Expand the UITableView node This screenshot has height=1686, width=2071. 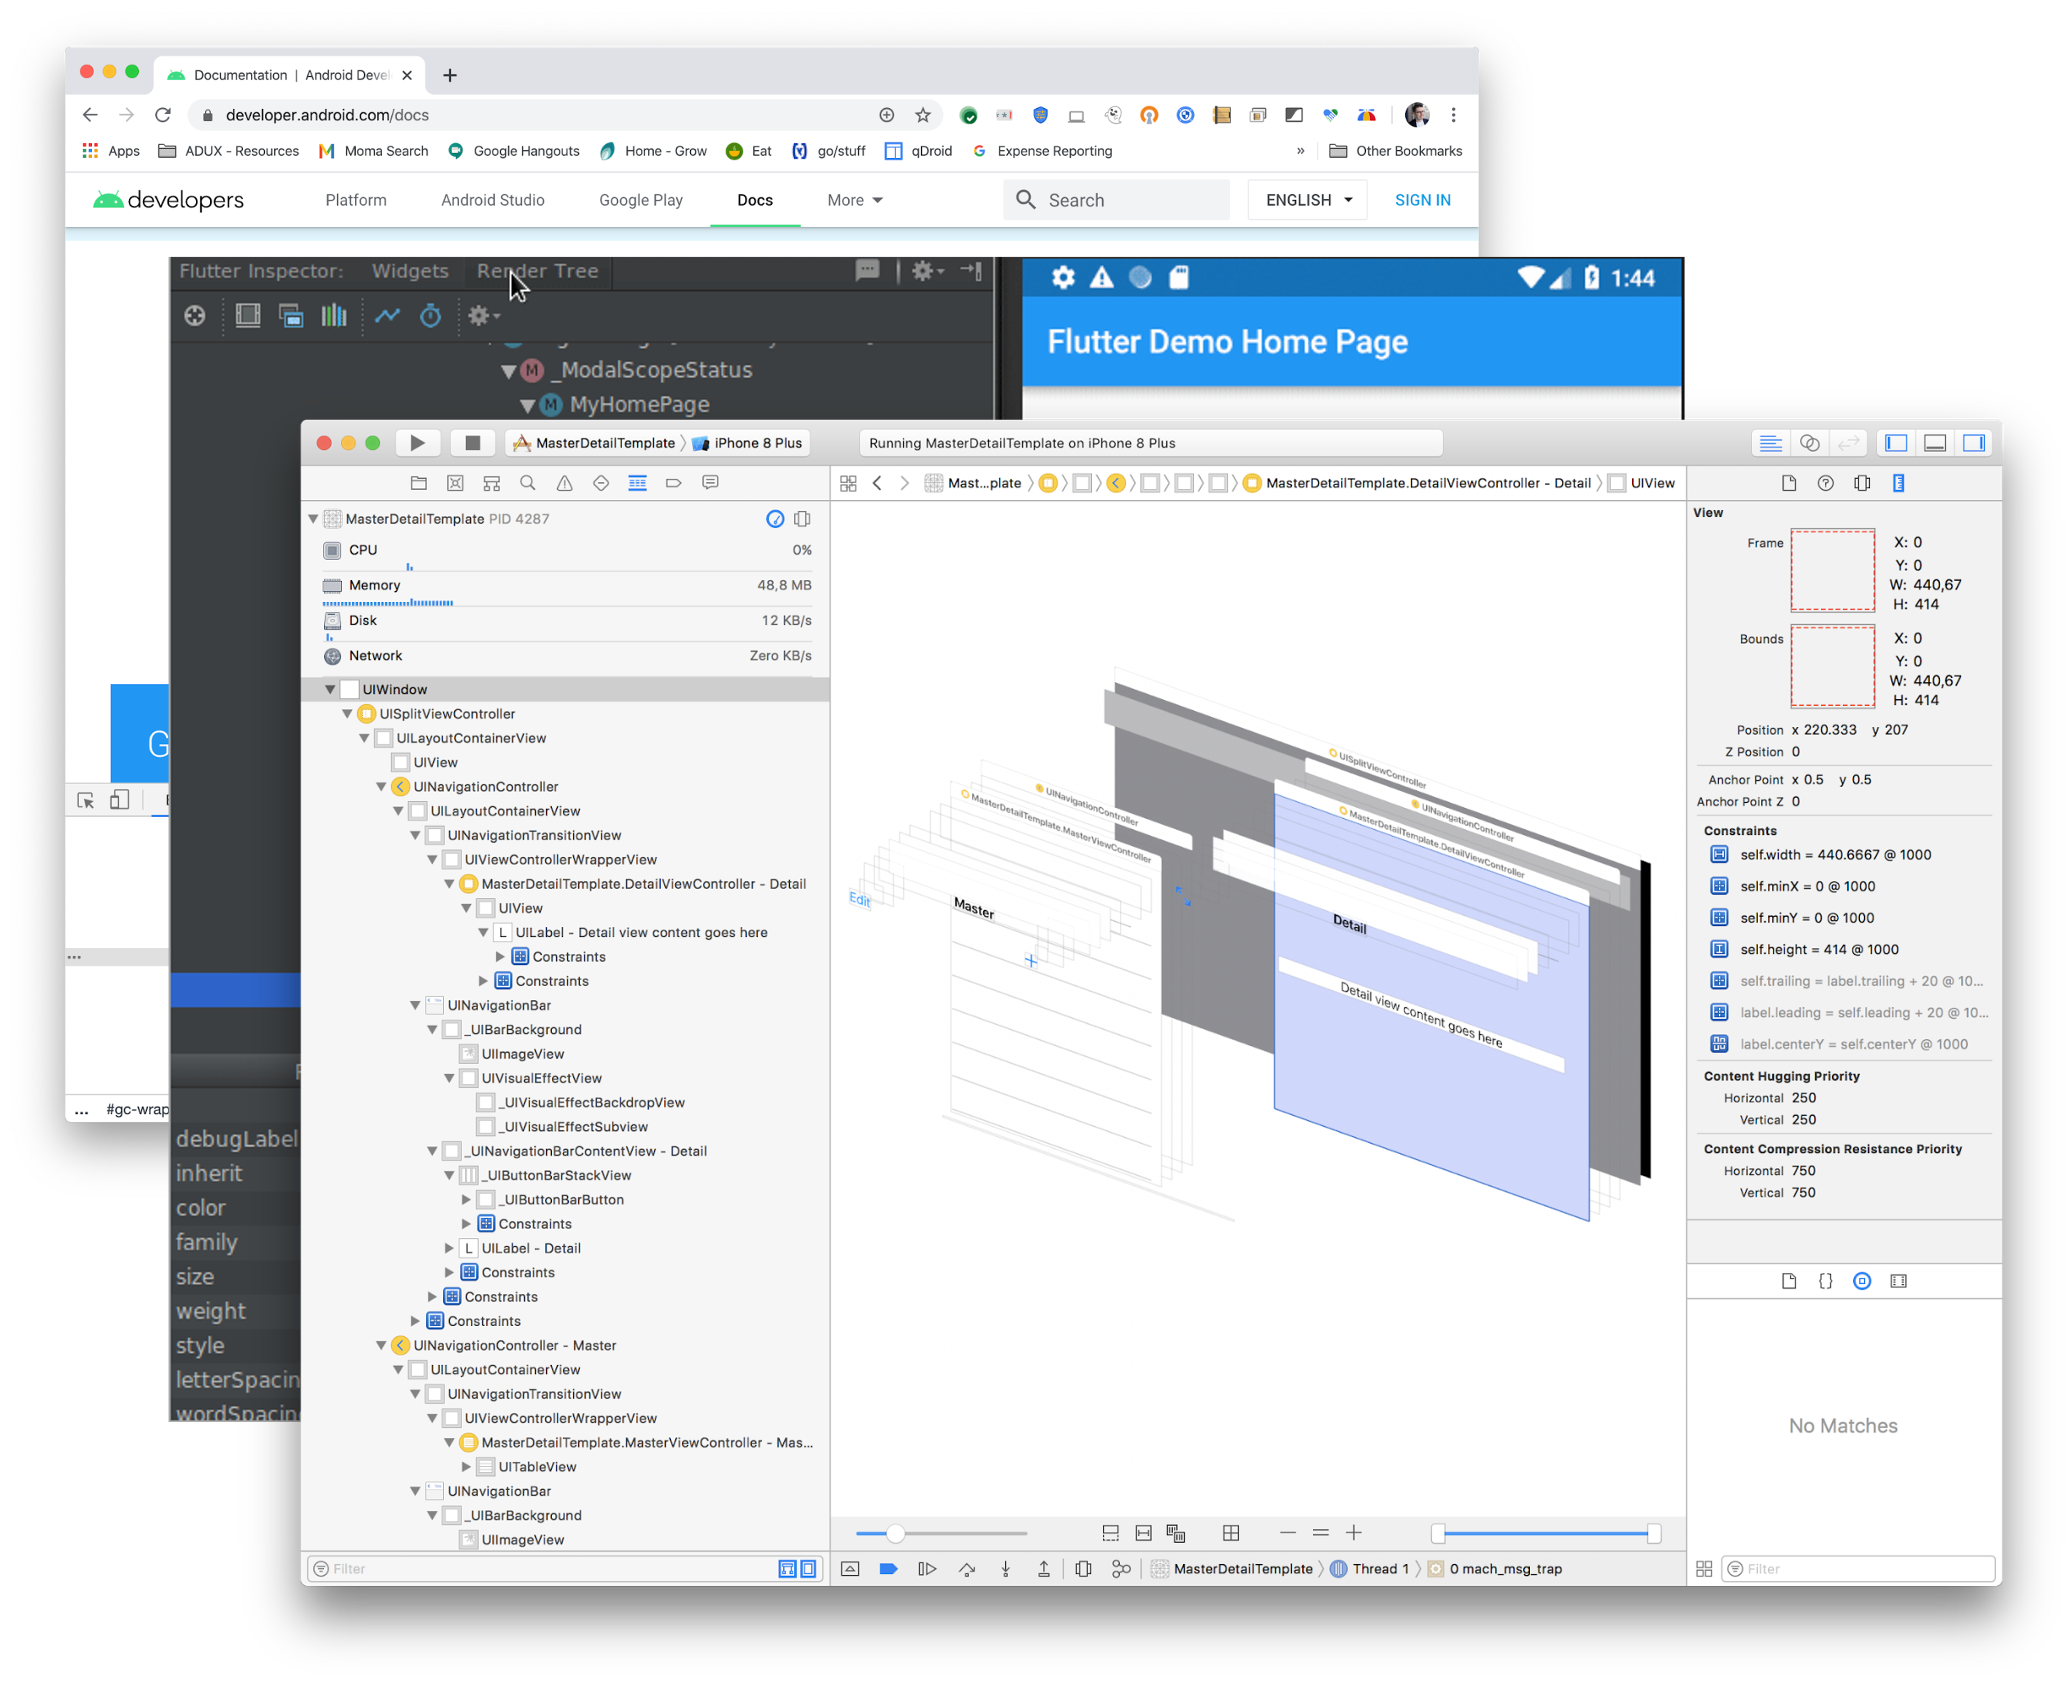point(466,1467)
